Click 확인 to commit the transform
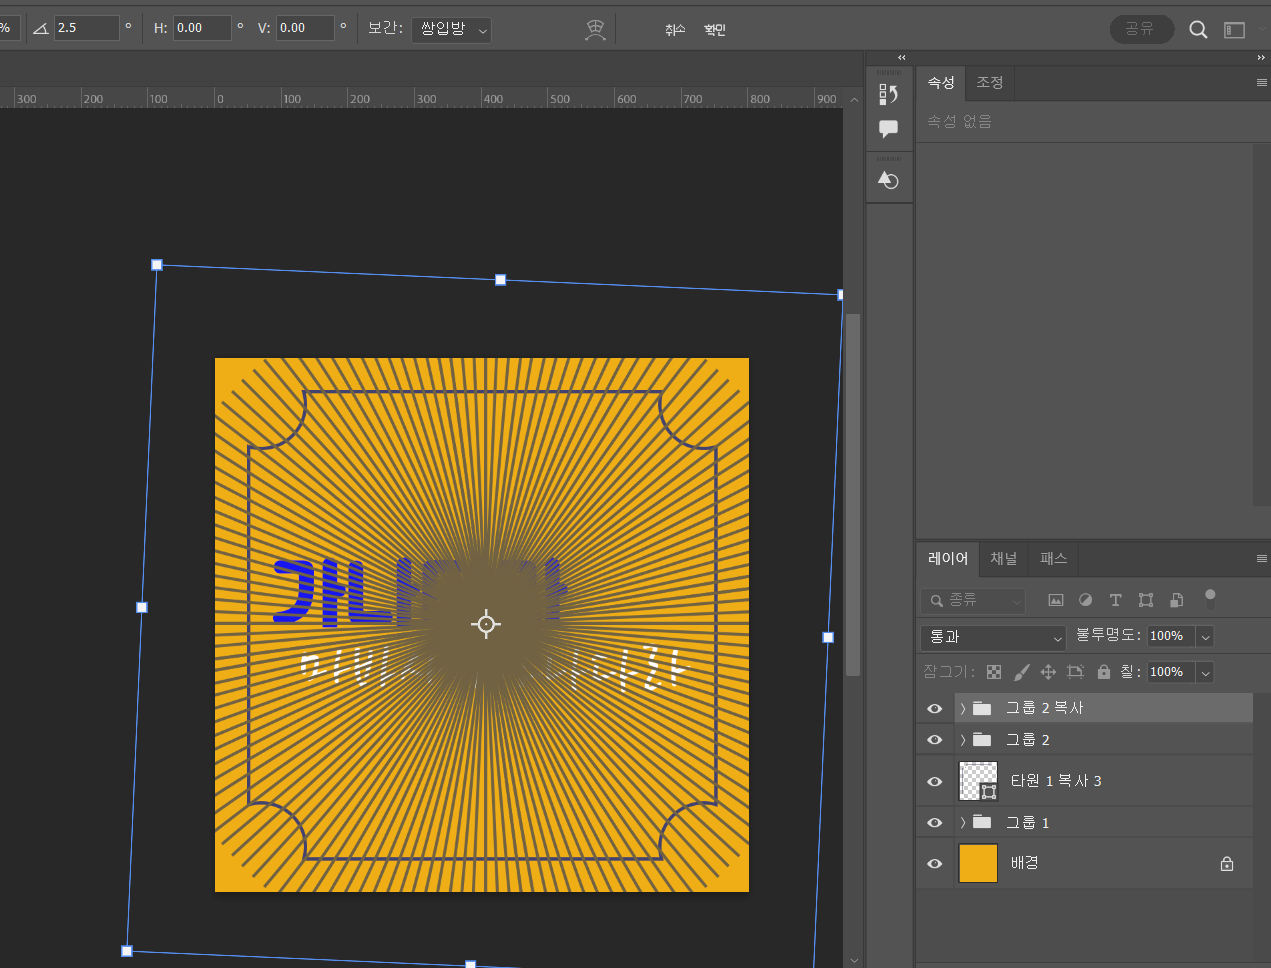 tap(715, 30)
